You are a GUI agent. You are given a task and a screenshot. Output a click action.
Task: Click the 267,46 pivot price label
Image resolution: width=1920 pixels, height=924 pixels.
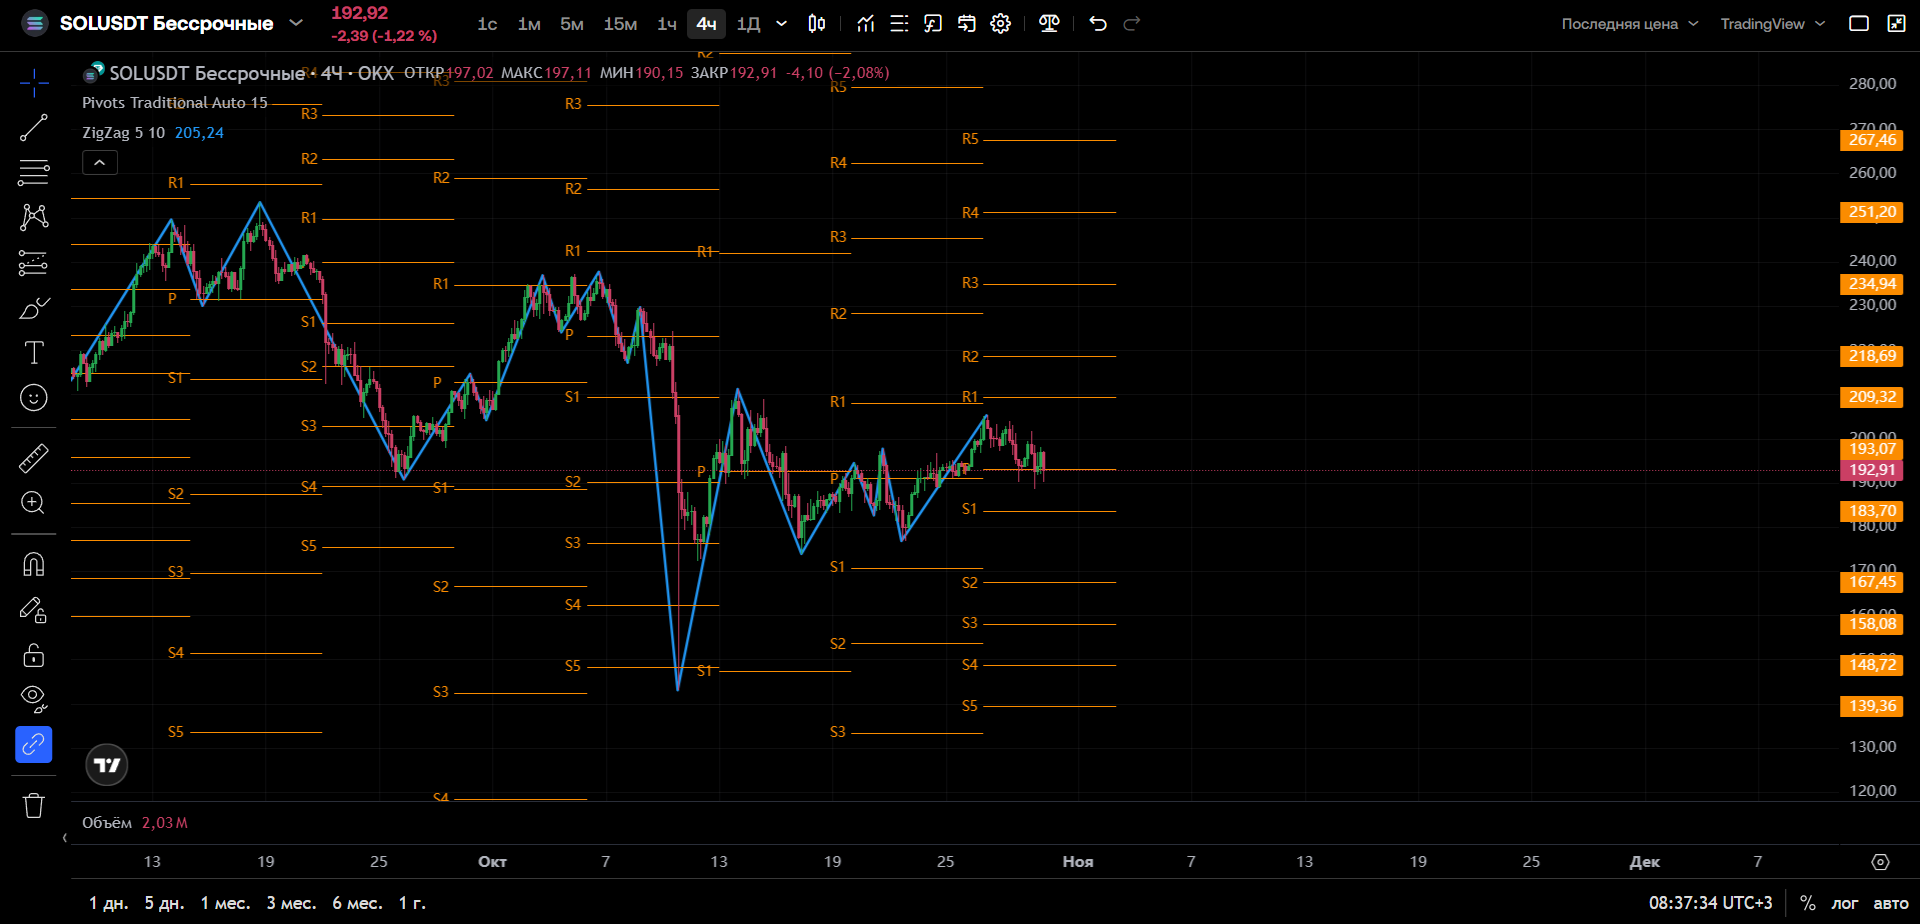(x=1872, y=140)
